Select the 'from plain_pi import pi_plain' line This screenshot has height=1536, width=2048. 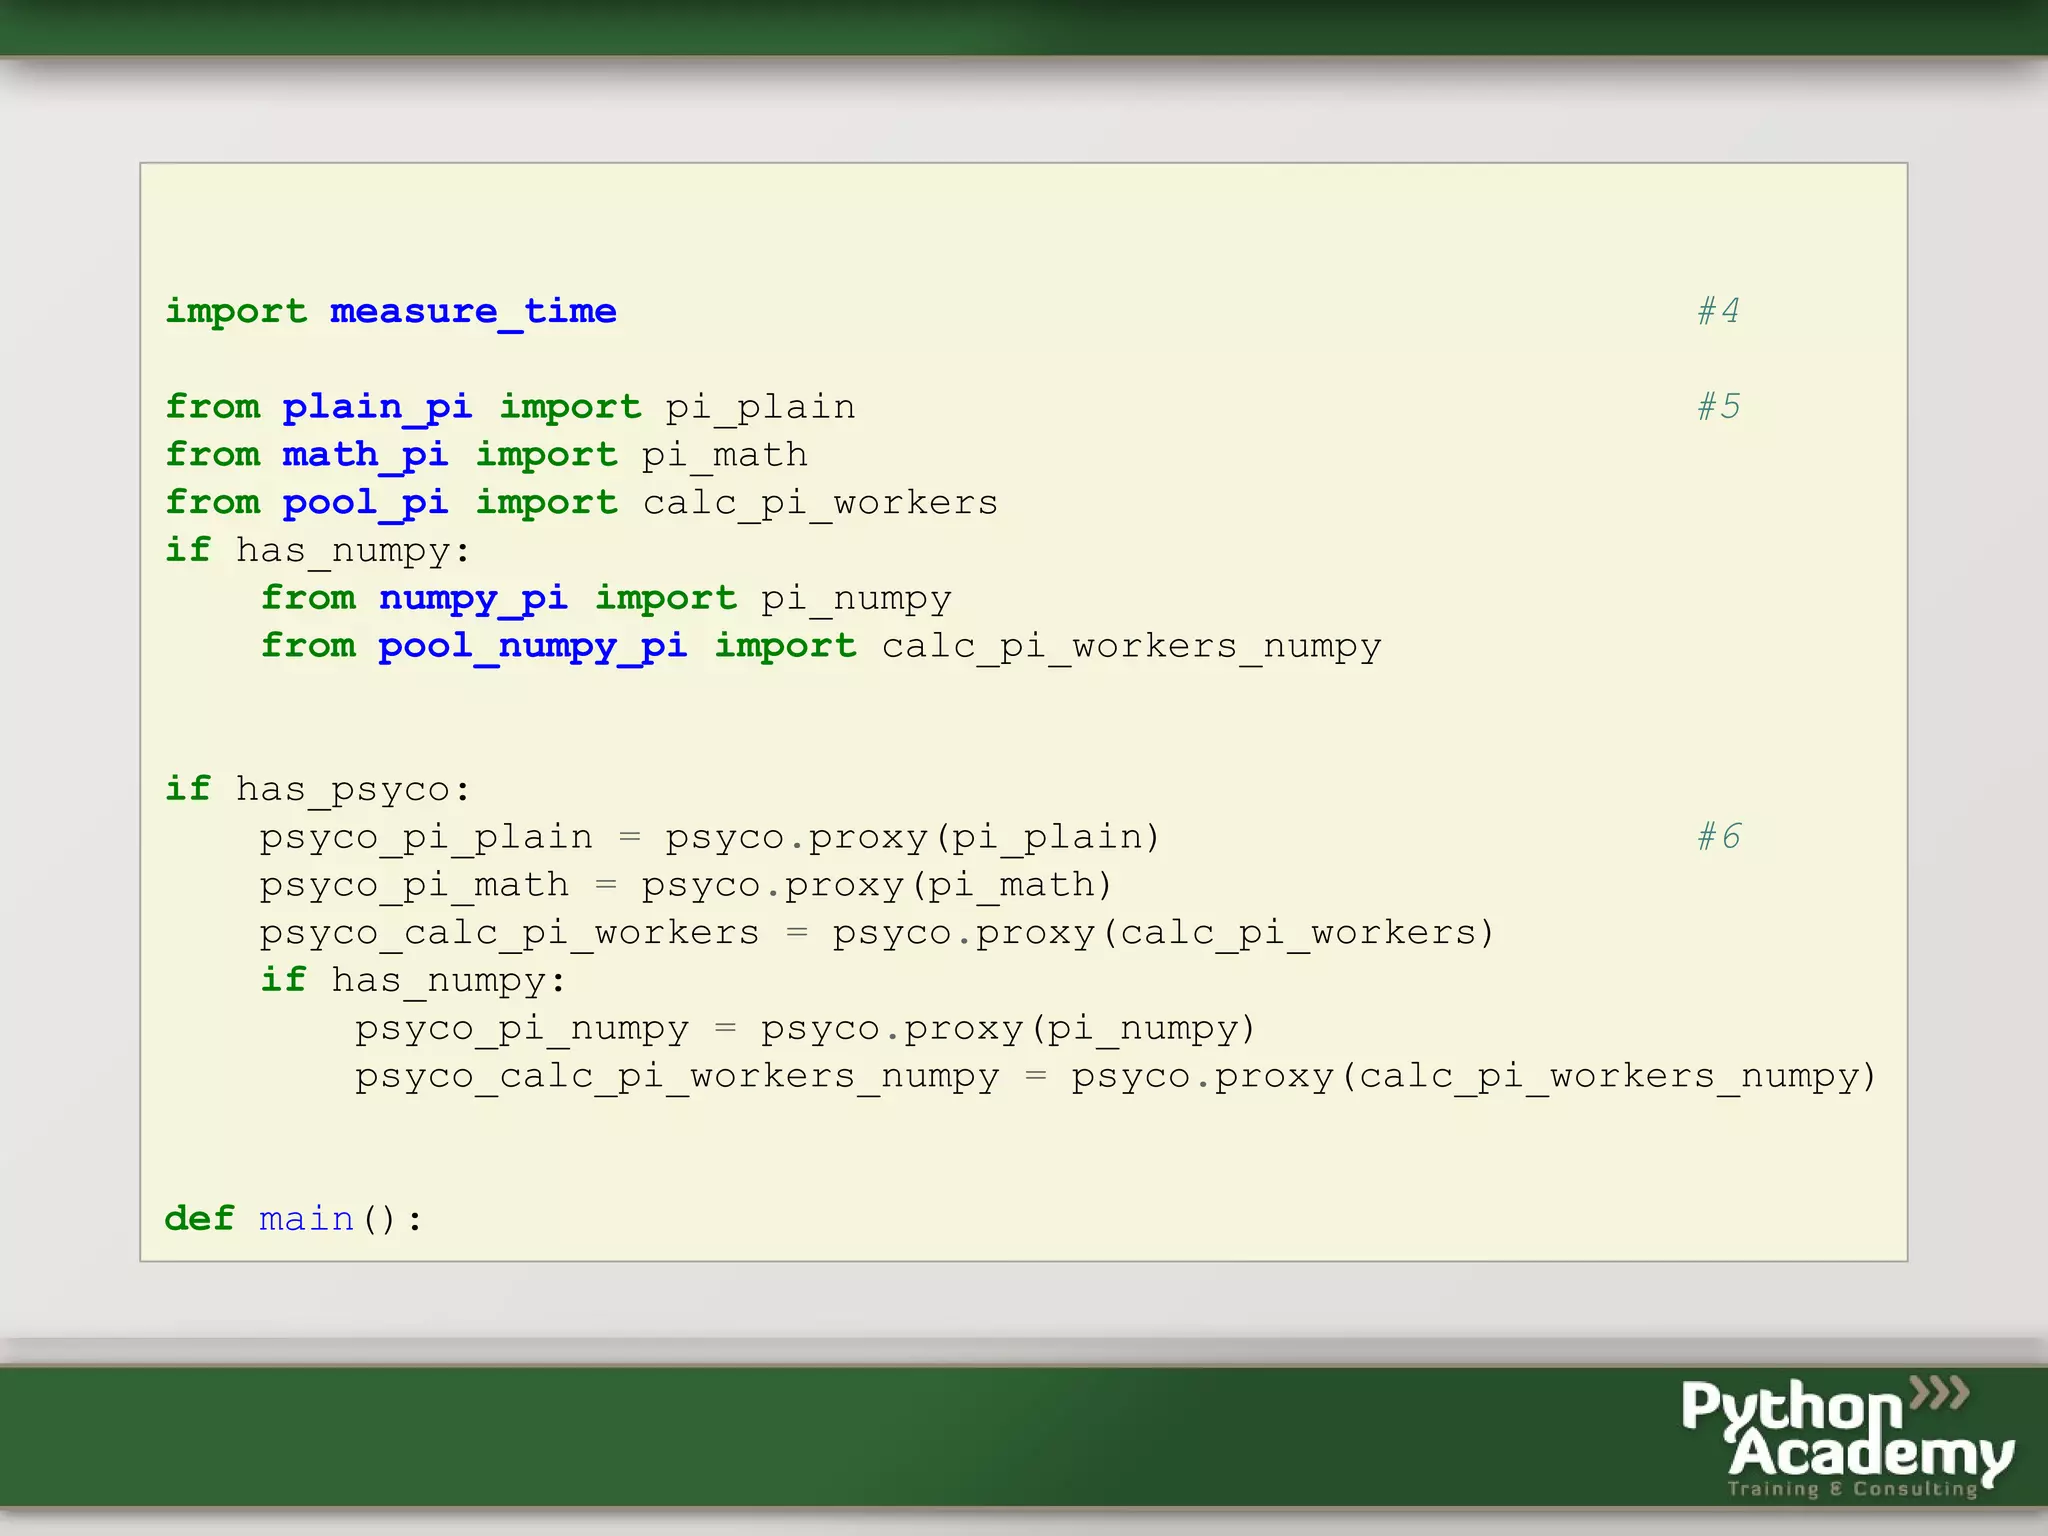point(510,408)
